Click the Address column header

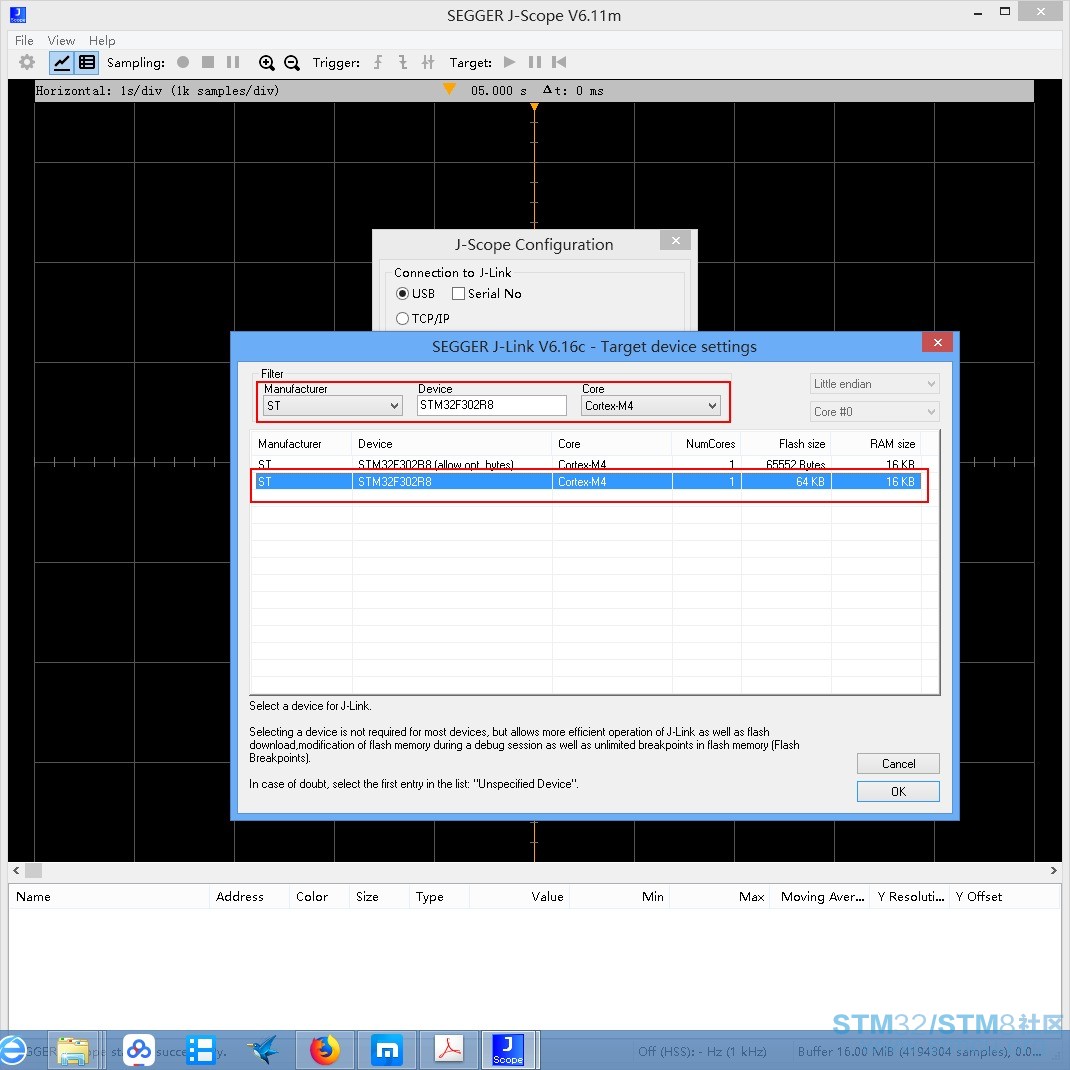249,897
